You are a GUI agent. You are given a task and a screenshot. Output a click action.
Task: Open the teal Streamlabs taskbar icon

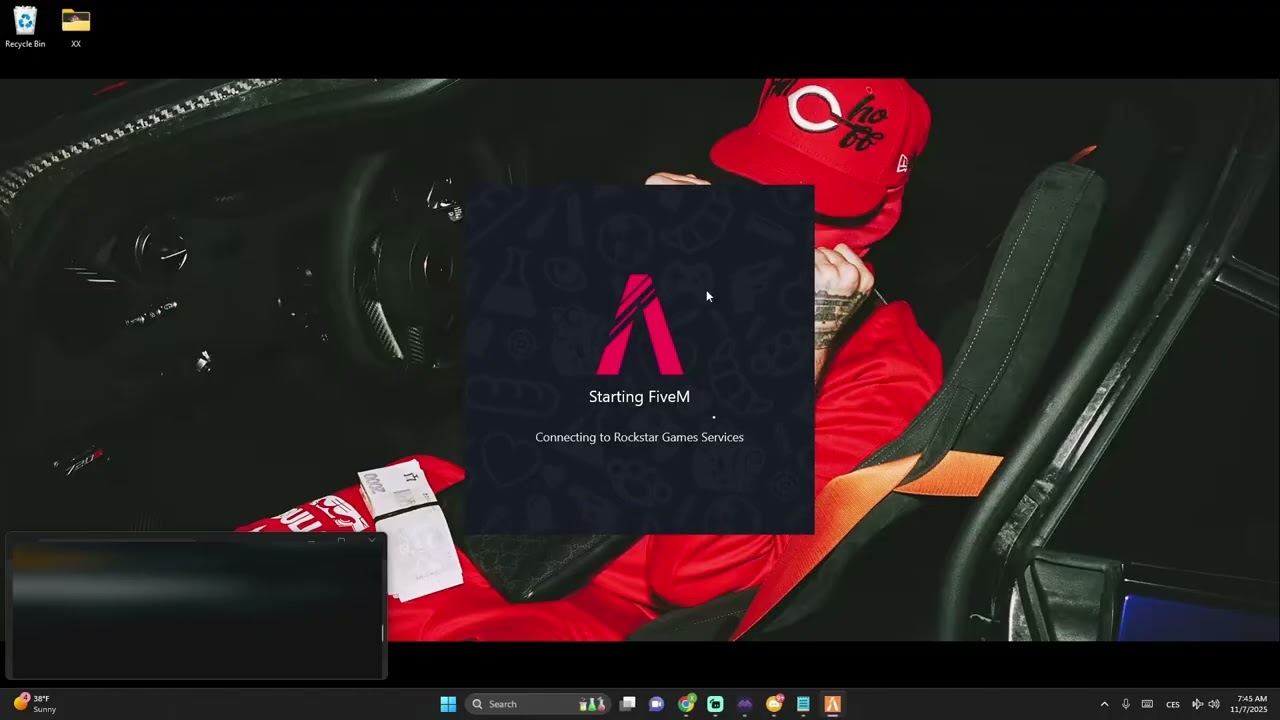[x=715, y=704]
